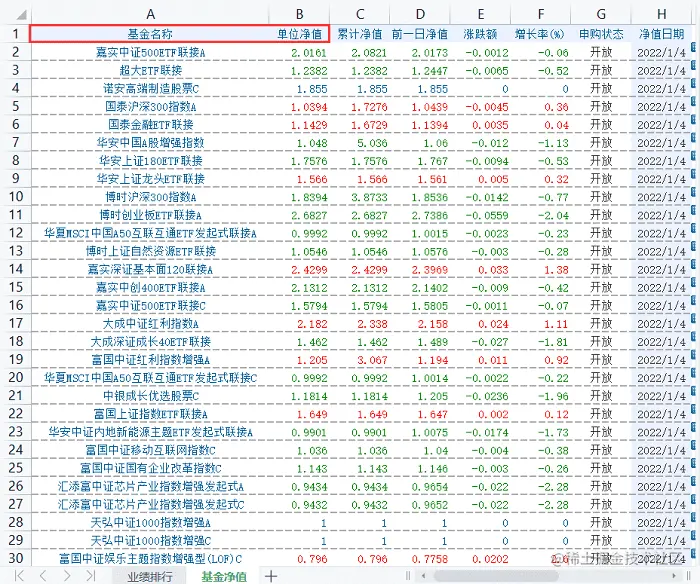Select column E header
Viewport: 700px width, 584px height.
(480, 14)
